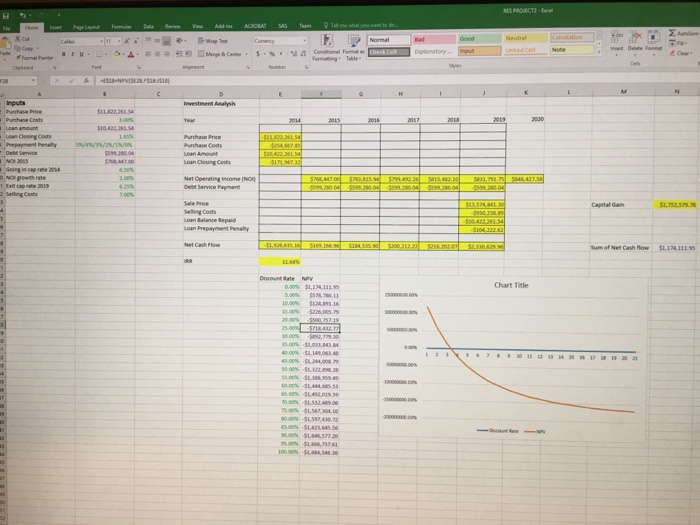Switch to the Data tab
This screenshot has width=700, height=525.
tap(148, 27)
